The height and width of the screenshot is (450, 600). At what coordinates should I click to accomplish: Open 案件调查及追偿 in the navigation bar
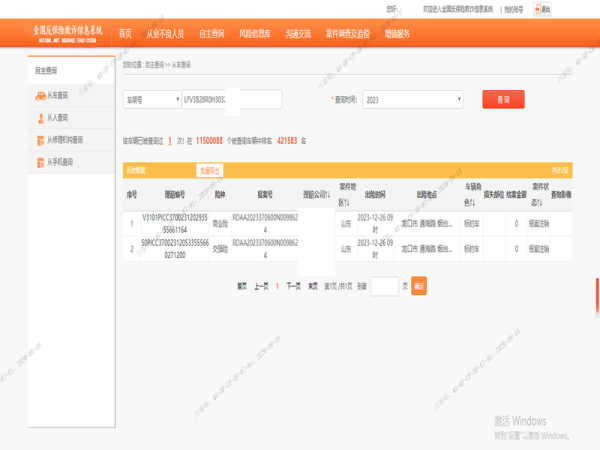(348, 34)
